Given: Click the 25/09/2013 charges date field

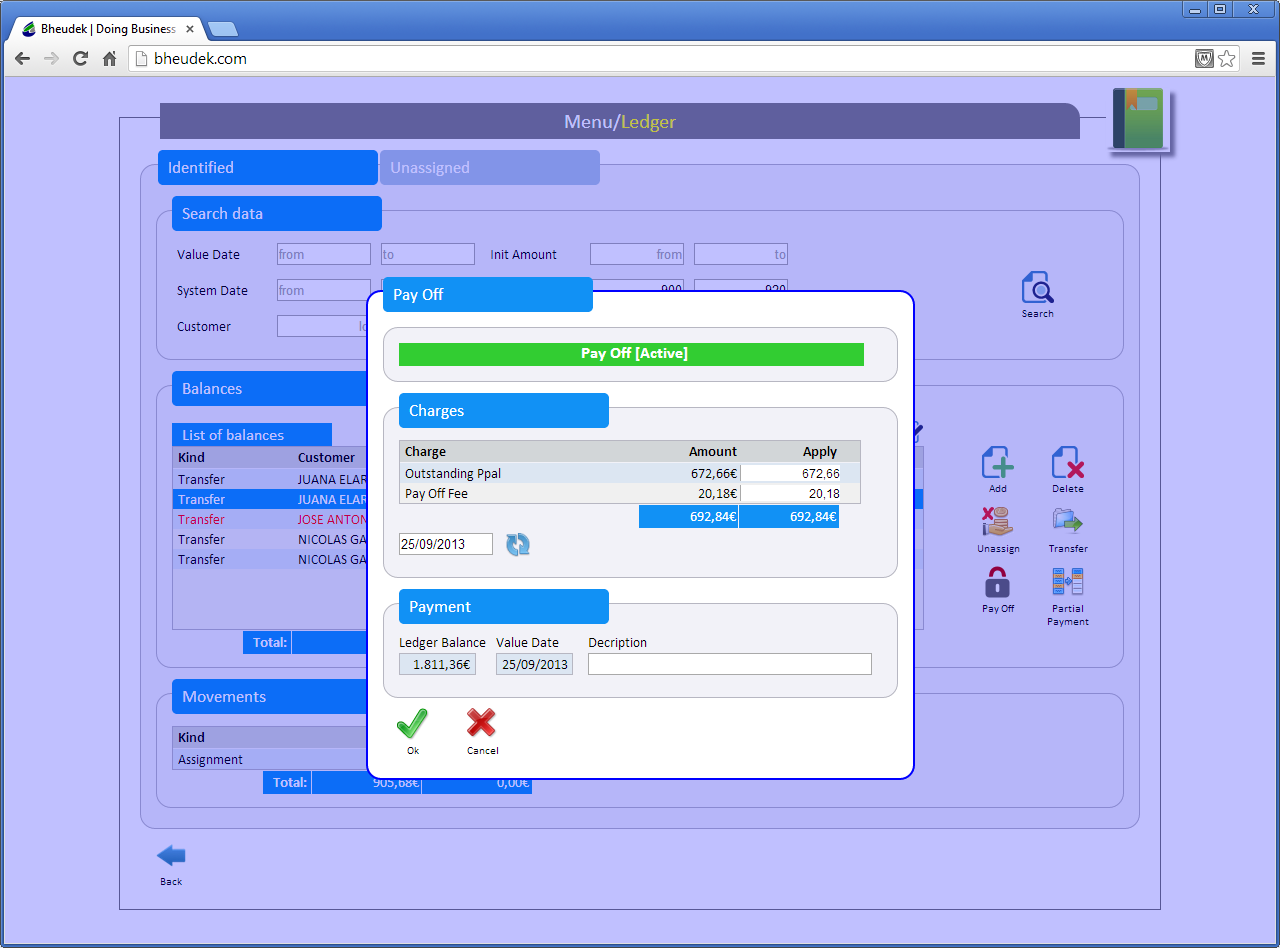Looking at the screenshot, I should (x=445, y=544).
